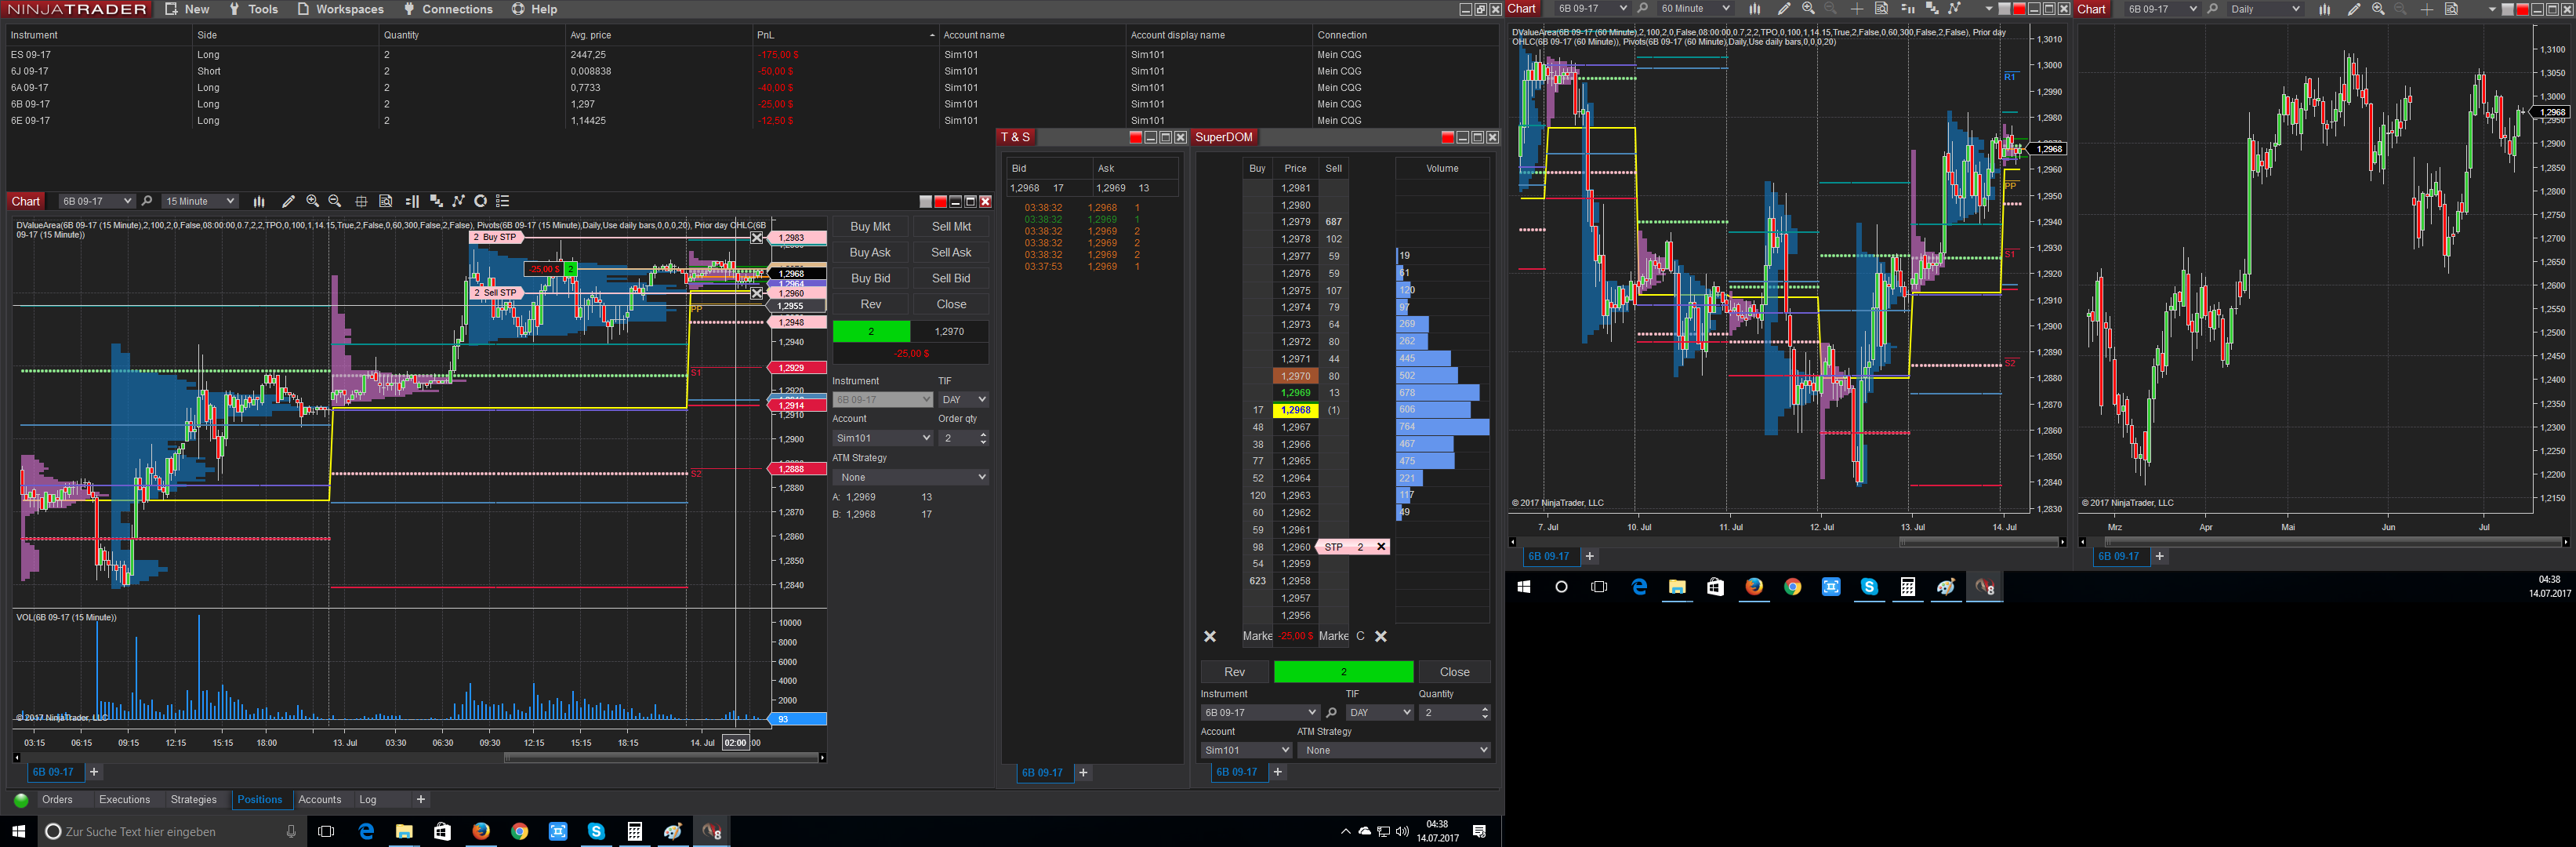
Task: Click instrument search magnifier in 15 Minute chart
Action: tap(147, 201)
